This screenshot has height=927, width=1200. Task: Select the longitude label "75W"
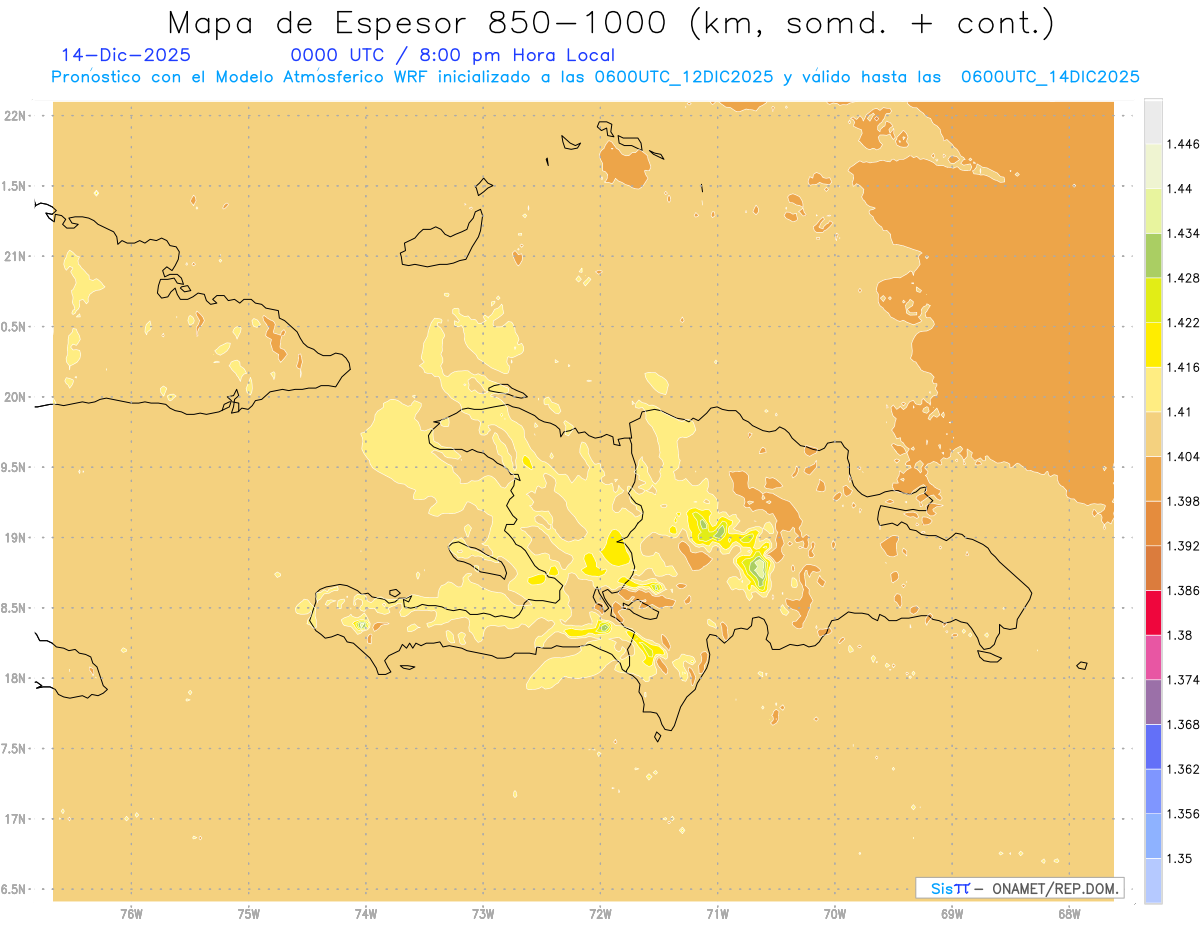click(x=249, y=913)
